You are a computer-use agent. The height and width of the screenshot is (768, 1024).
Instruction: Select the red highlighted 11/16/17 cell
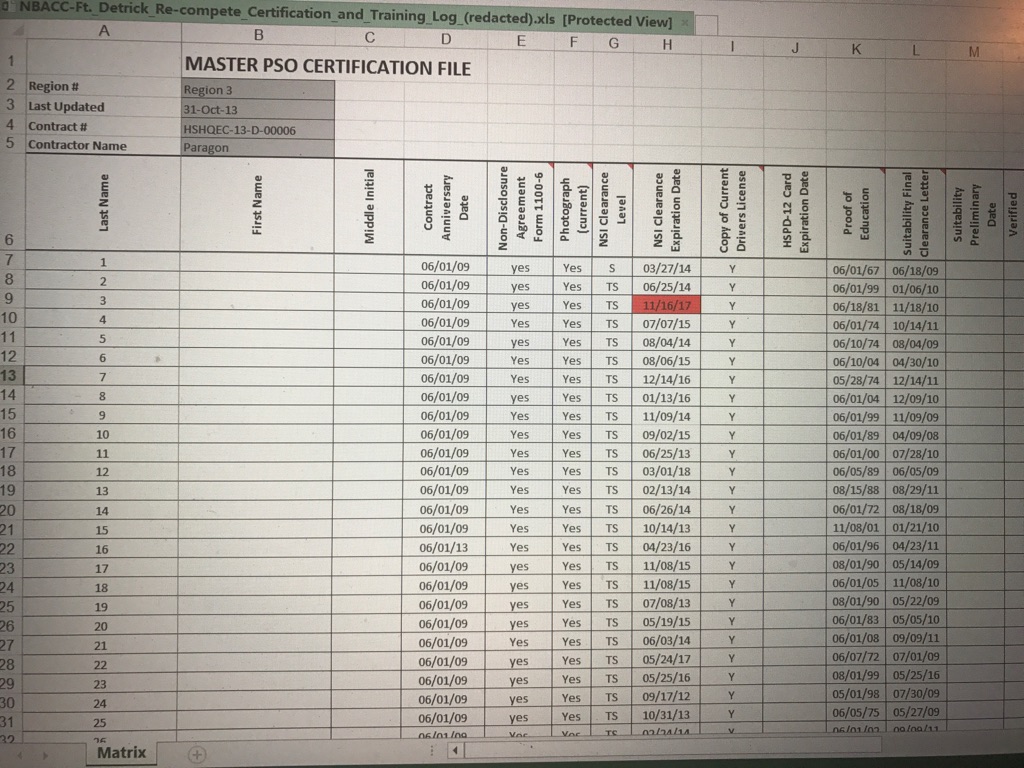[x=667, y=305]
